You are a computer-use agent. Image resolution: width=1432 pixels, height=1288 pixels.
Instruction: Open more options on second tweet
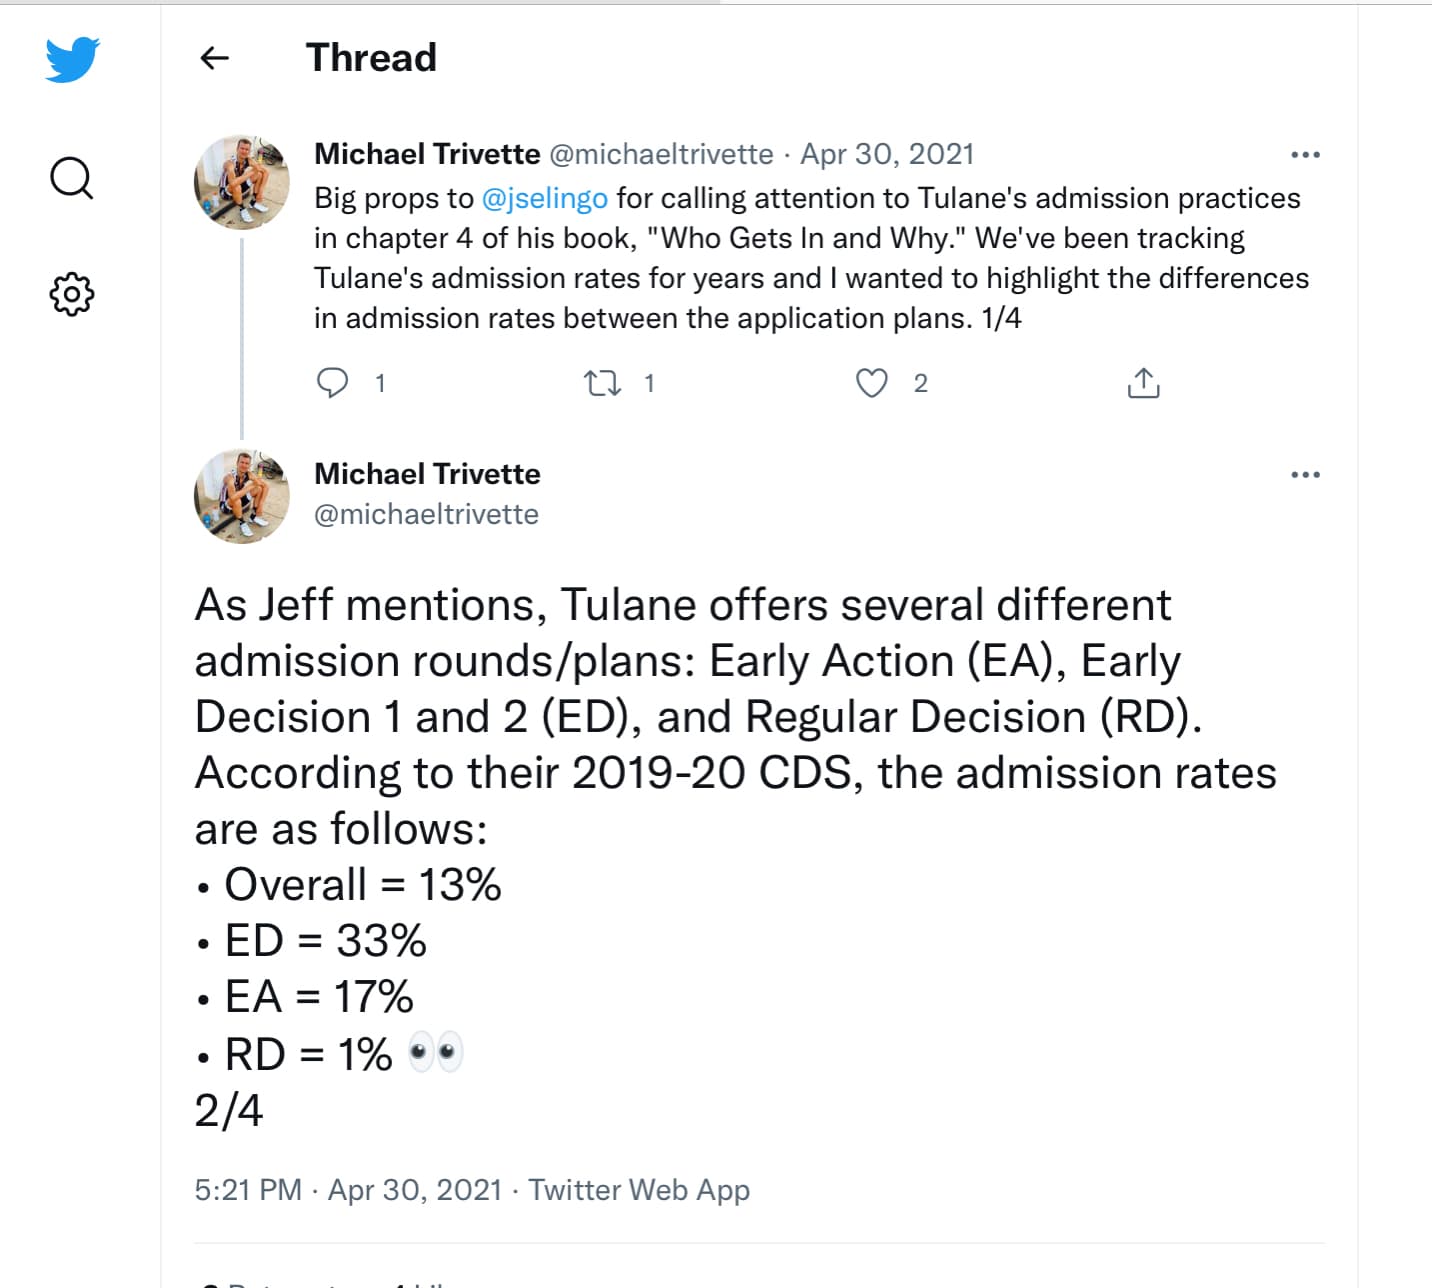[1305, 475]
